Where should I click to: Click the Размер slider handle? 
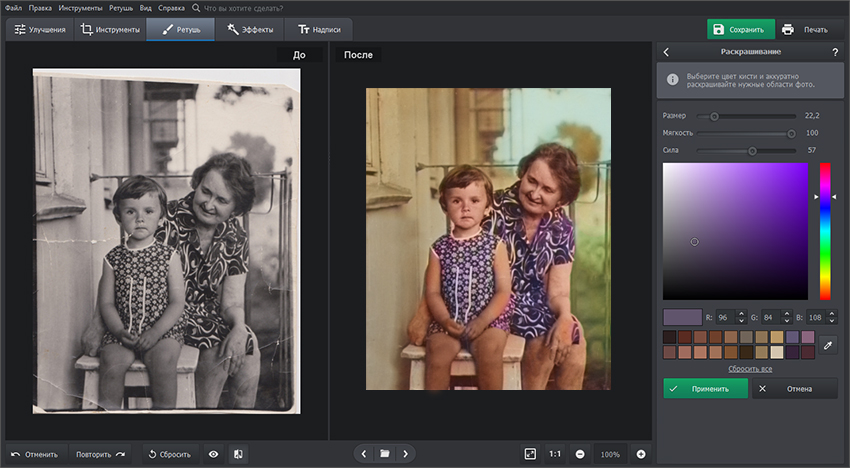(714, 116)
